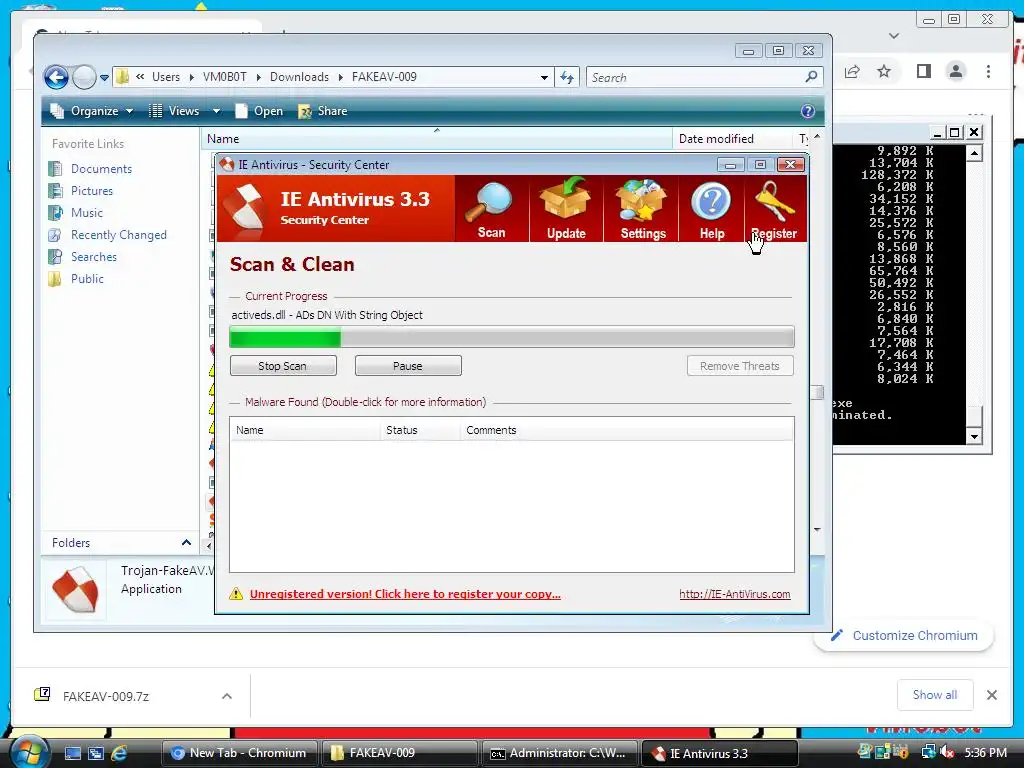Expand FAKEAV-009.7z download options chevron
This screenshot has width=1024, height=768.
[227, 696]
